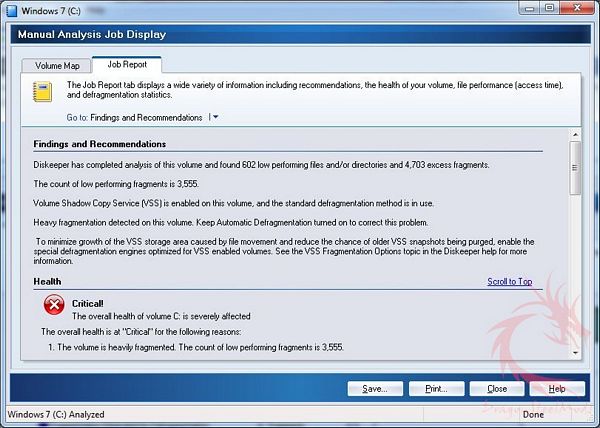600x428 pixels.
Task: Close the window with the red X
Action: coord(578,8)
